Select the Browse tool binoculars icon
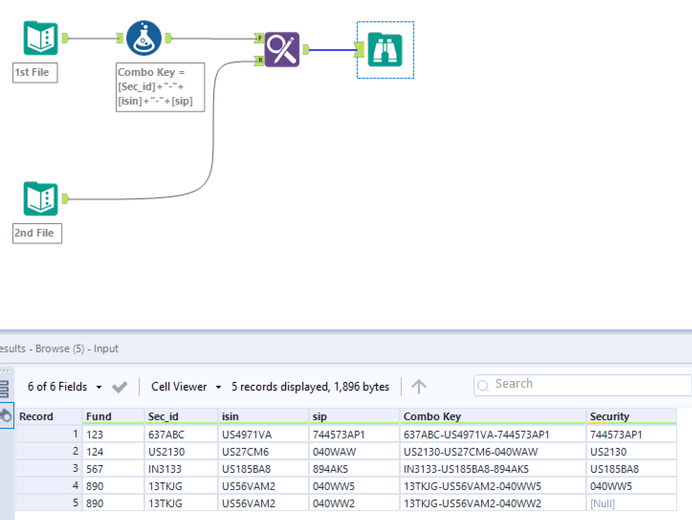This screenshot has width=692, height=520. (385, 49)
